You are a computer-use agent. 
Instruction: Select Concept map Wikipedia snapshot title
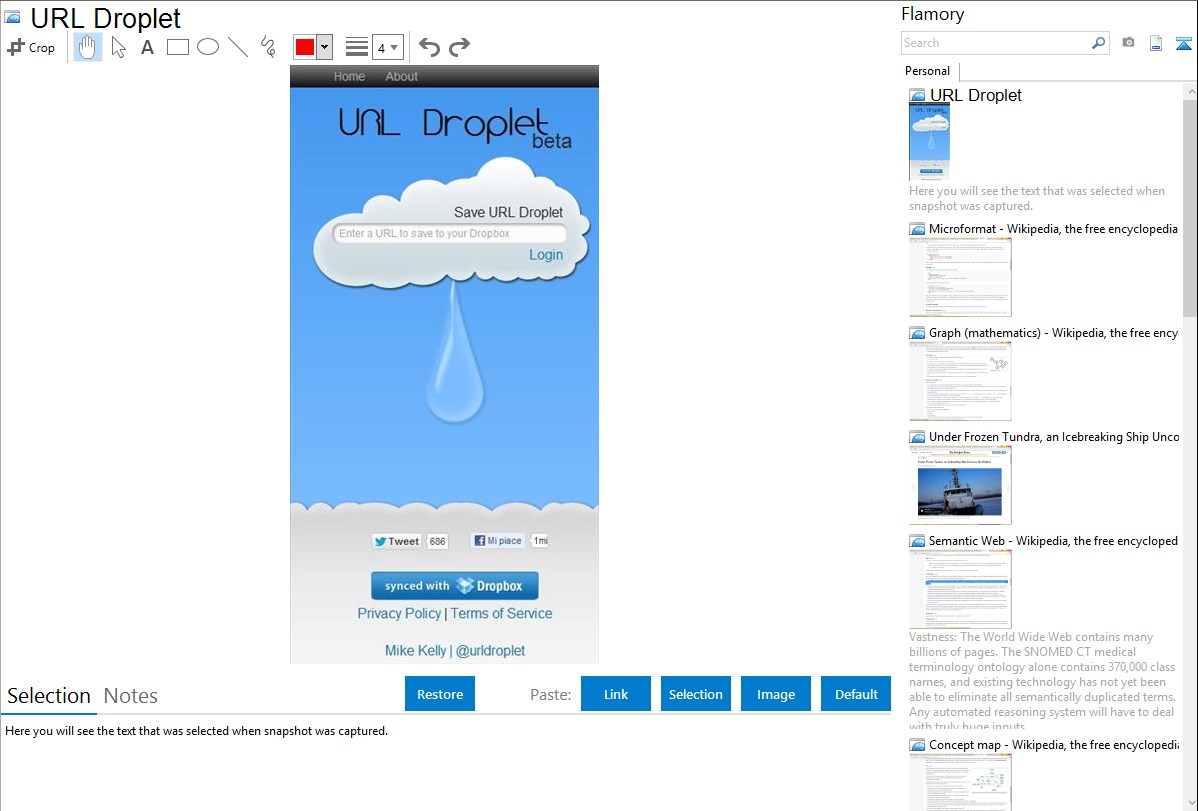[1054, 744]
